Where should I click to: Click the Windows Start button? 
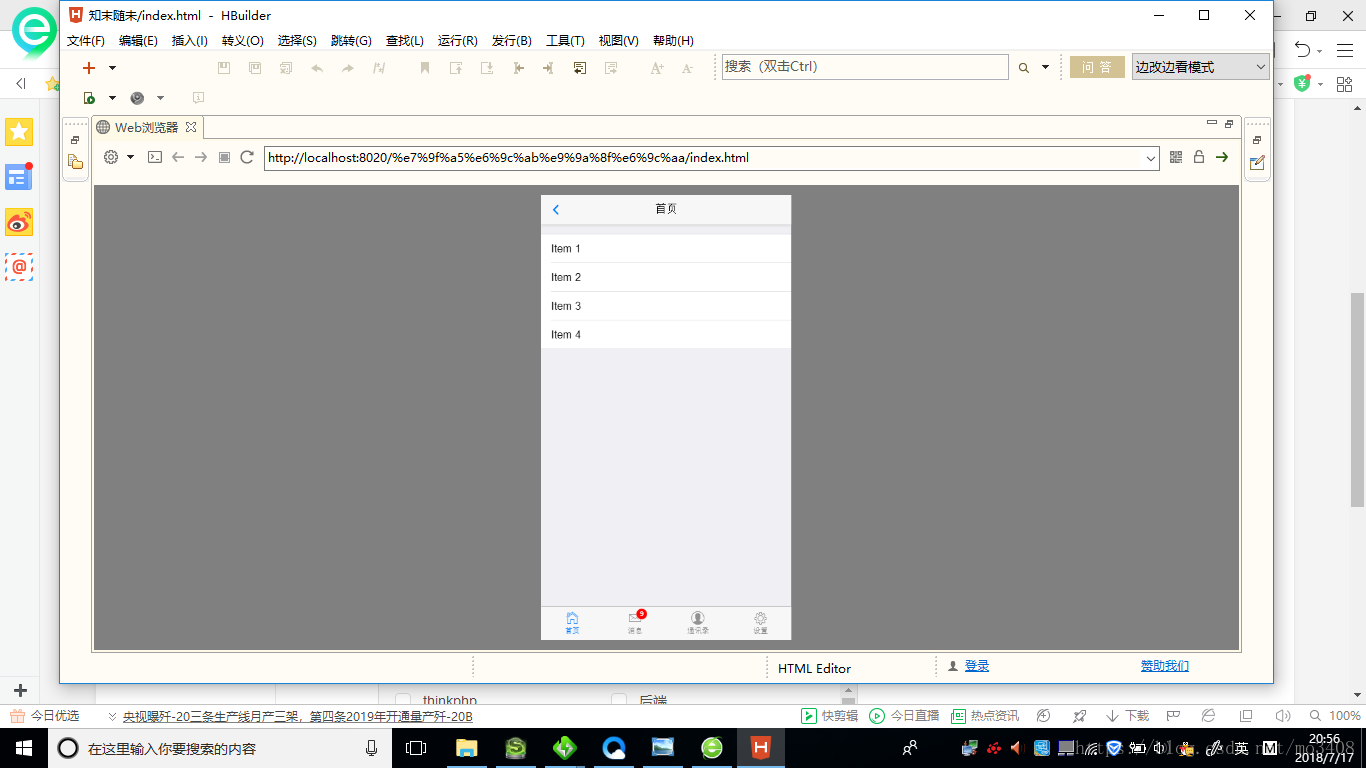24,748
